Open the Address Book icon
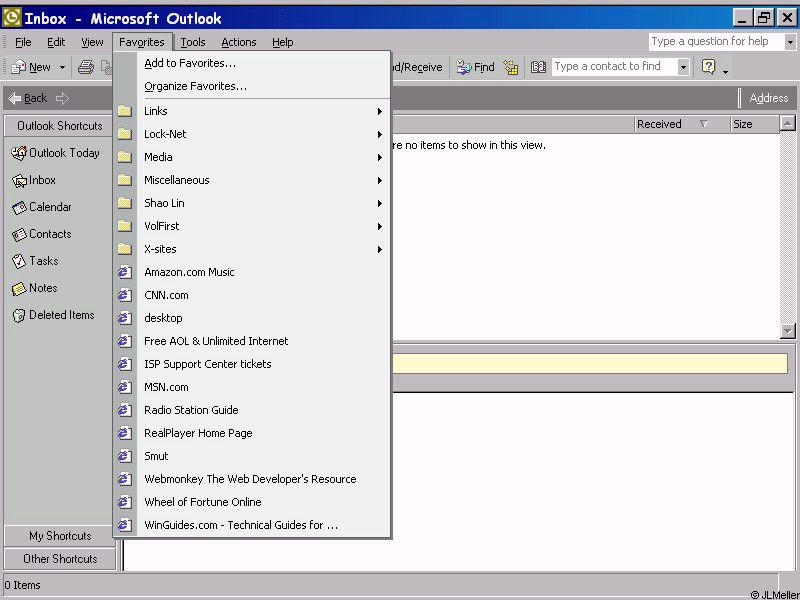Viewport: 800px width, 600px height. click(x=538, y=67)
